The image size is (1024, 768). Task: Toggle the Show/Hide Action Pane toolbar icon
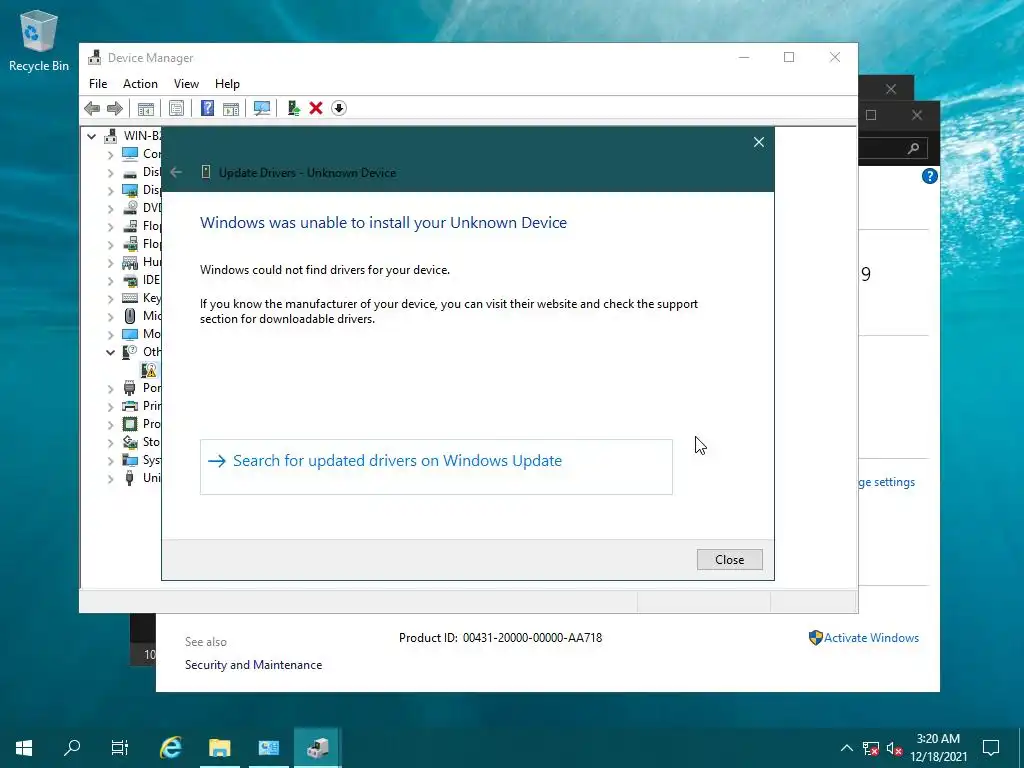point(231,108)
